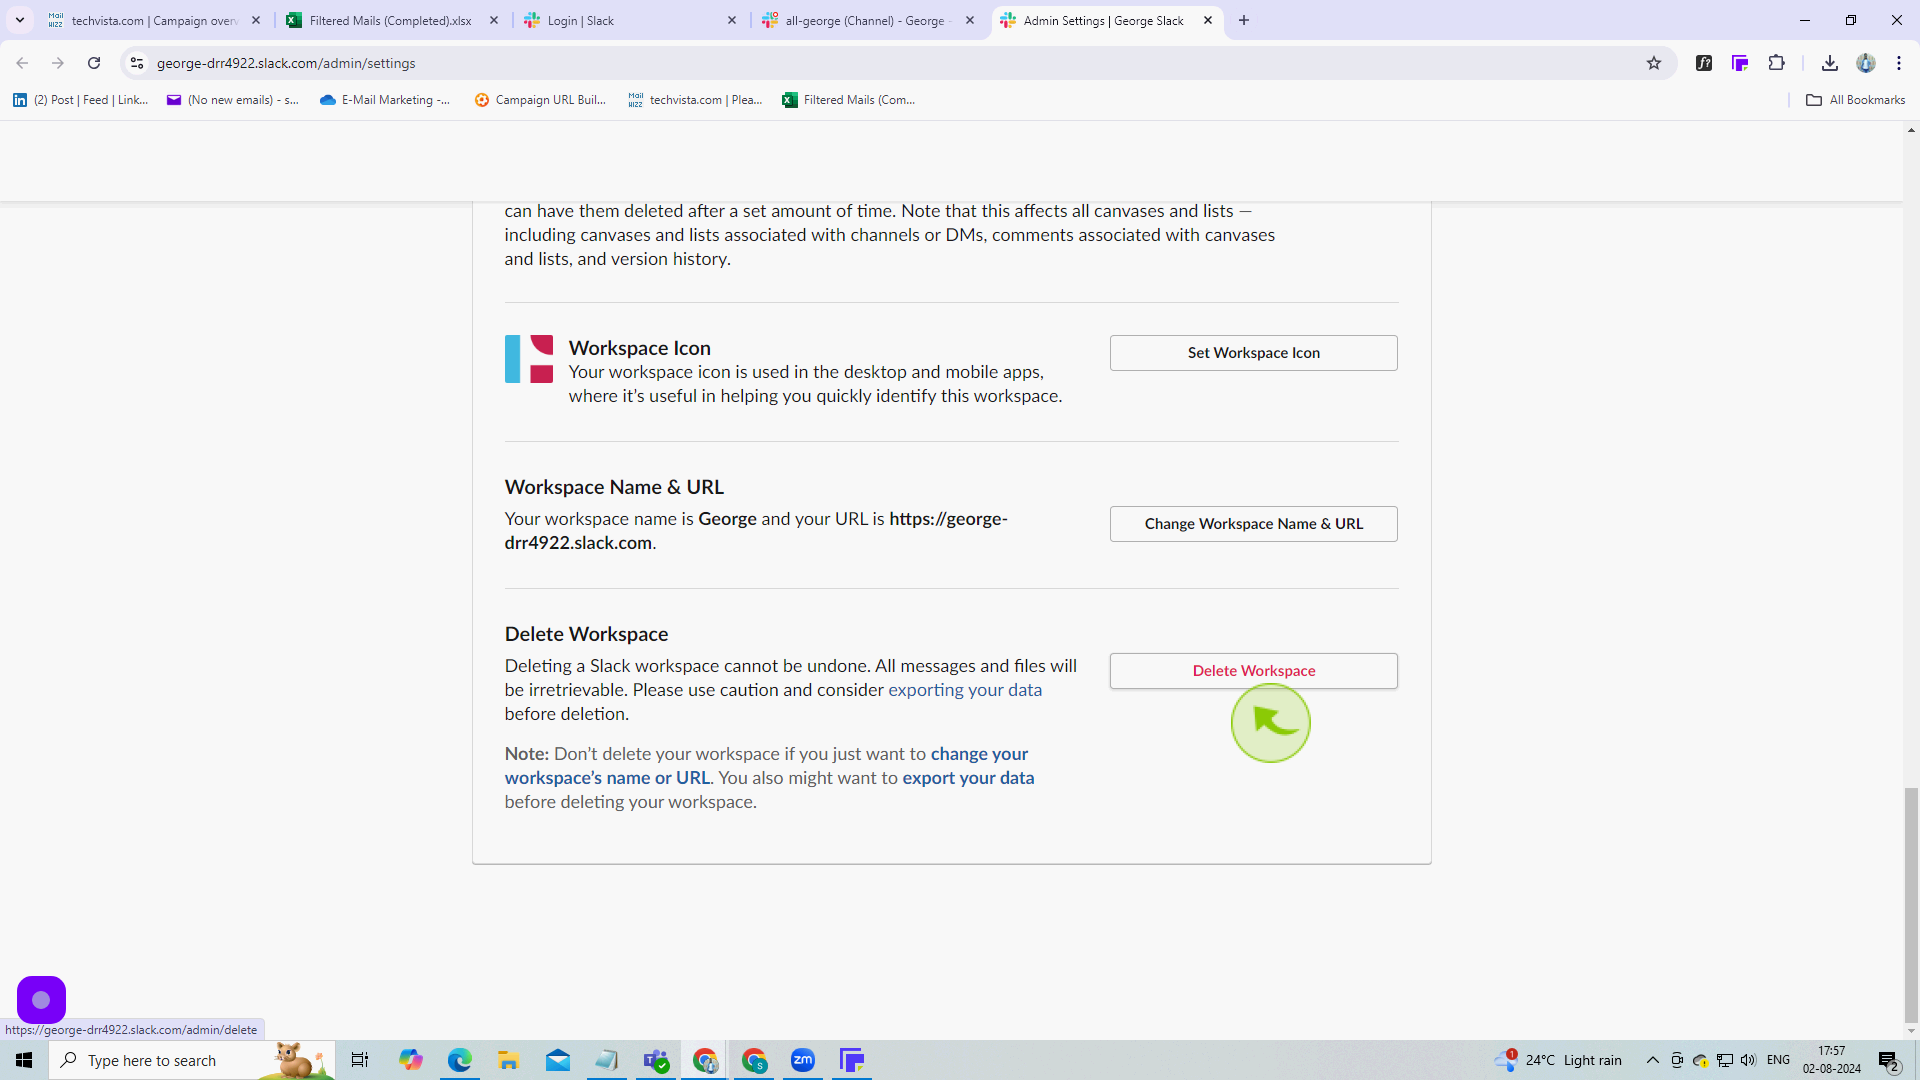Switch to techvista.com Campaign overview tab

[x=155, y=20]
